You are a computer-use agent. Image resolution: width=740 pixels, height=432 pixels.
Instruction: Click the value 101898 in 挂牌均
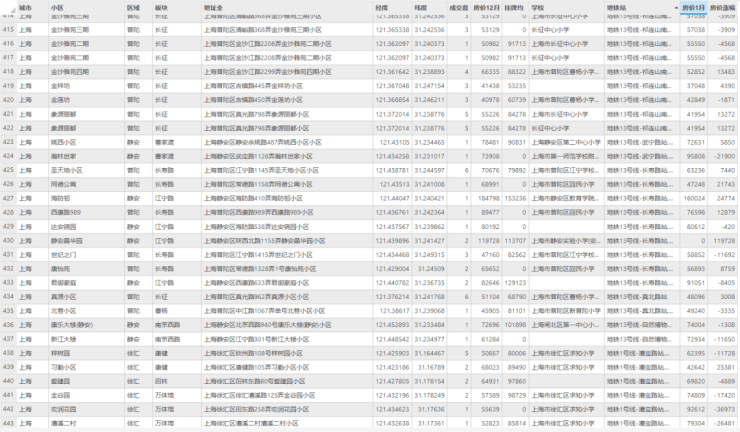[x=515, y=325]
